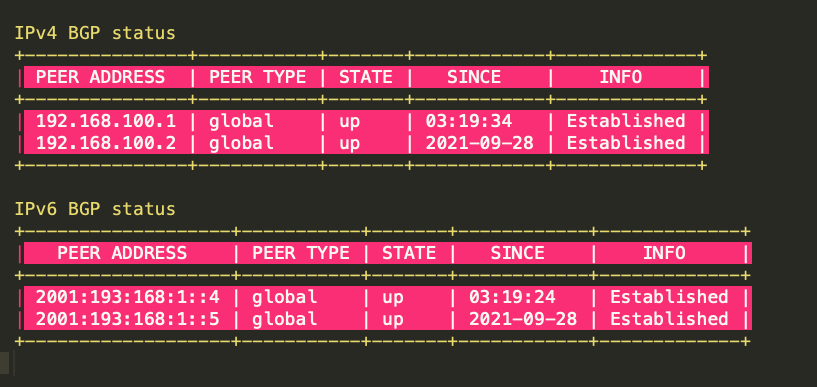Screen dimensions: 817x387
Task: Click the 2021-09-28 date in IPv4 table
Action: [479, 142]
